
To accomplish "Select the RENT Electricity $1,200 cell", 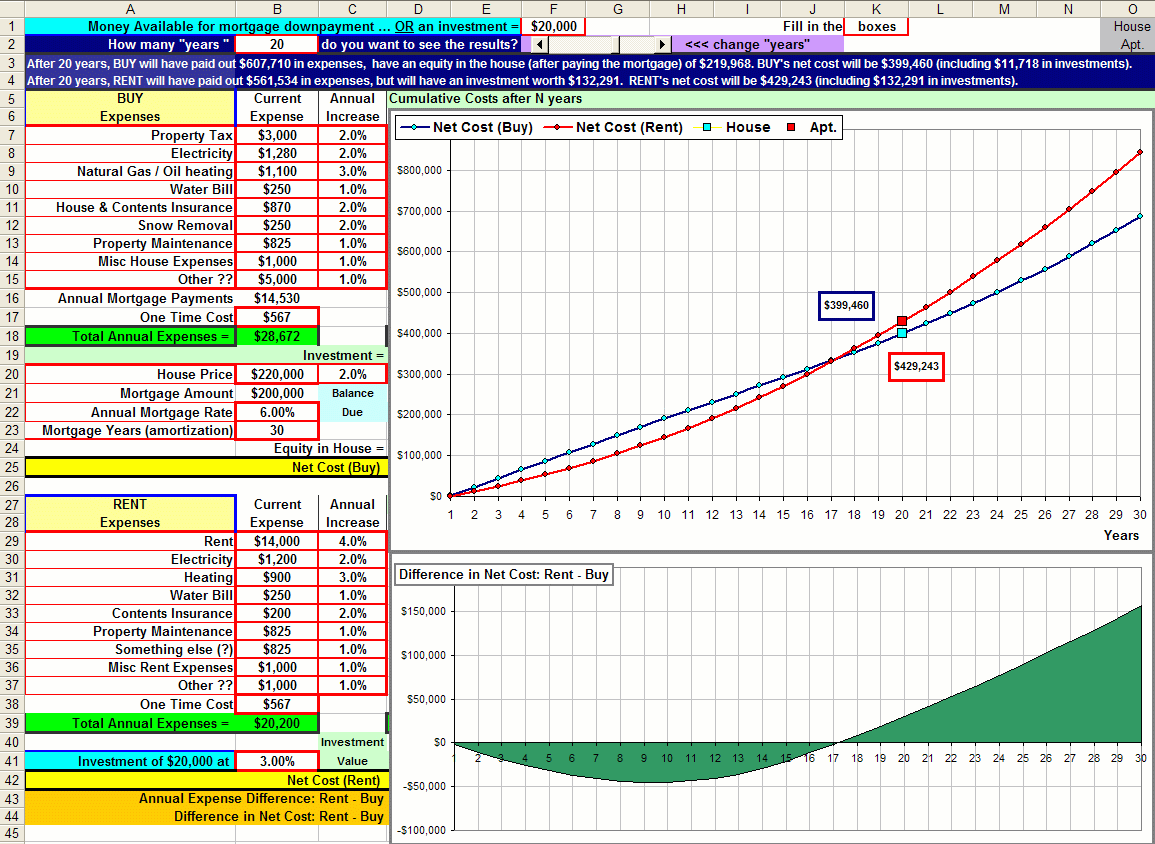I will point(277,560).
